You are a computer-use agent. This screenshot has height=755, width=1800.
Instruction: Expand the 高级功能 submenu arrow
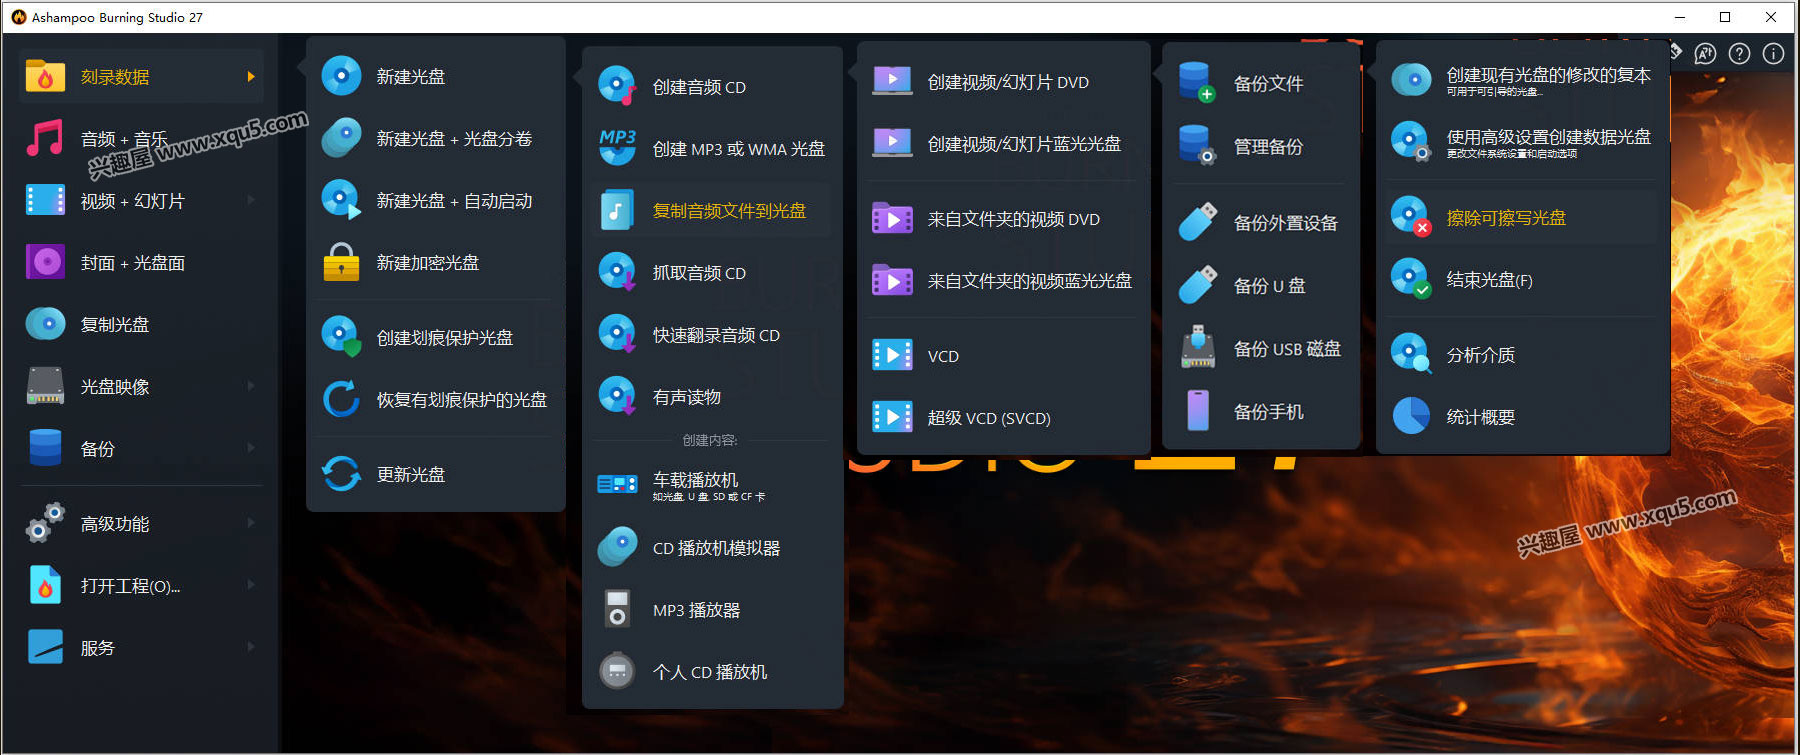coord(251,523)
